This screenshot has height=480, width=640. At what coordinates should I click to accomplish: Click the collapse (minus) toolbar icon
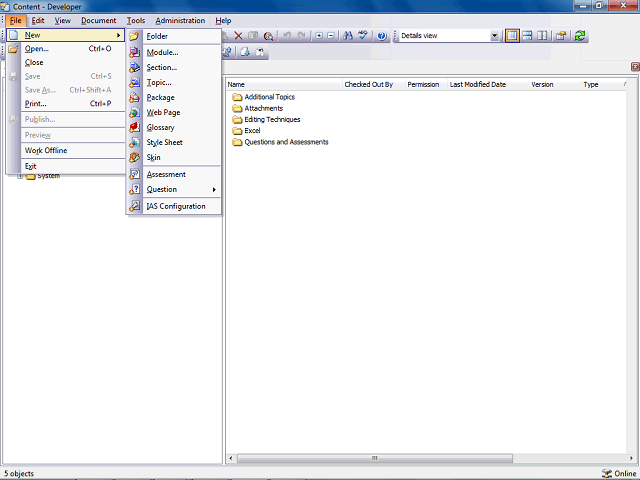[x=331, y=36]
